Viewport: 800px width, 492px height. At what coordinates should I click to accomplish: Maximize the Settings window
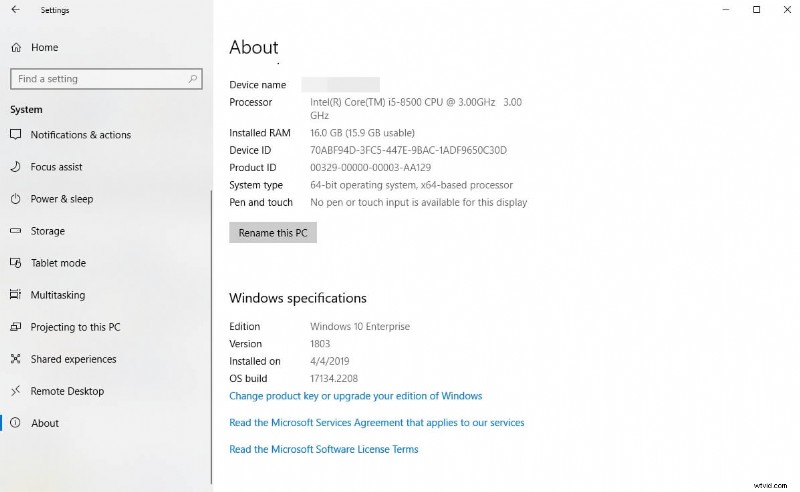756,10
